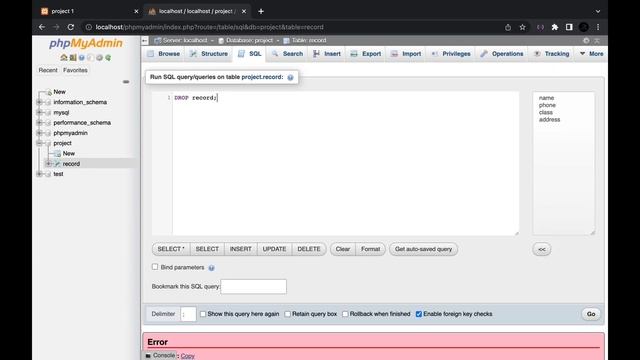Reload the page in browser
640x360 pixels.
coord(71,27)
